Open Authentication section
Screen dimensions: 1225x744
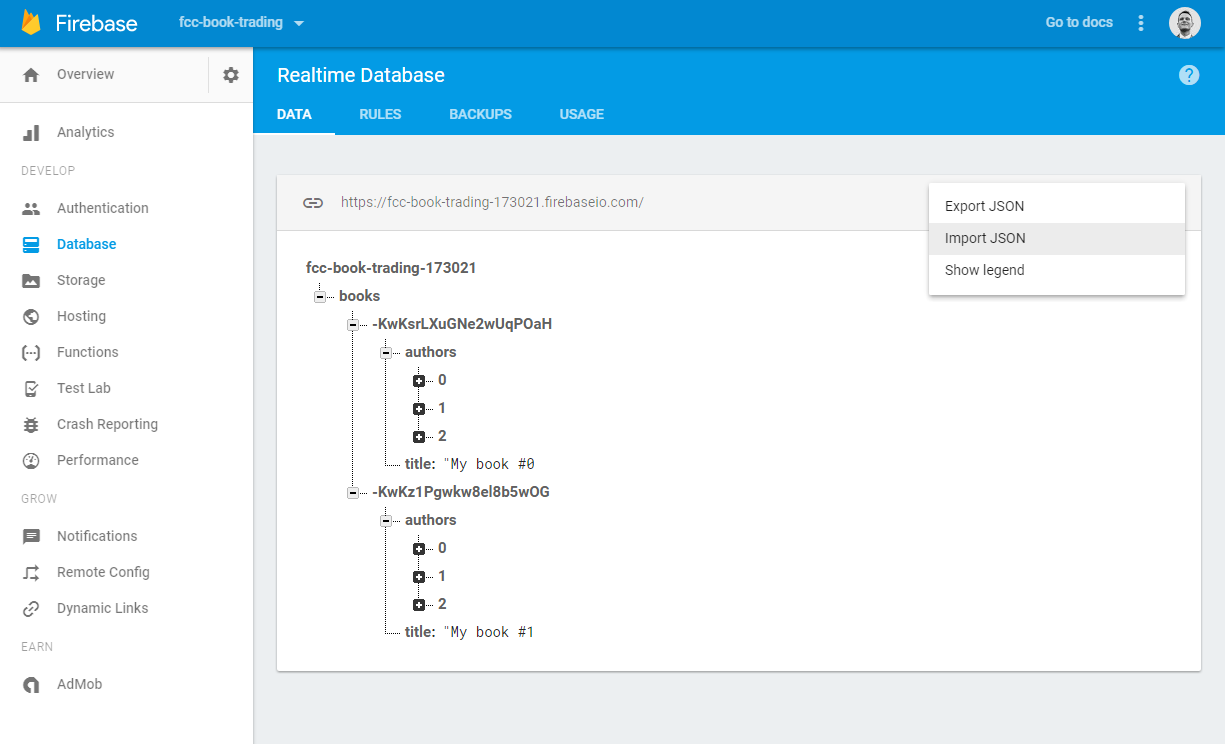pyautogui.click(x=103, y=208)
